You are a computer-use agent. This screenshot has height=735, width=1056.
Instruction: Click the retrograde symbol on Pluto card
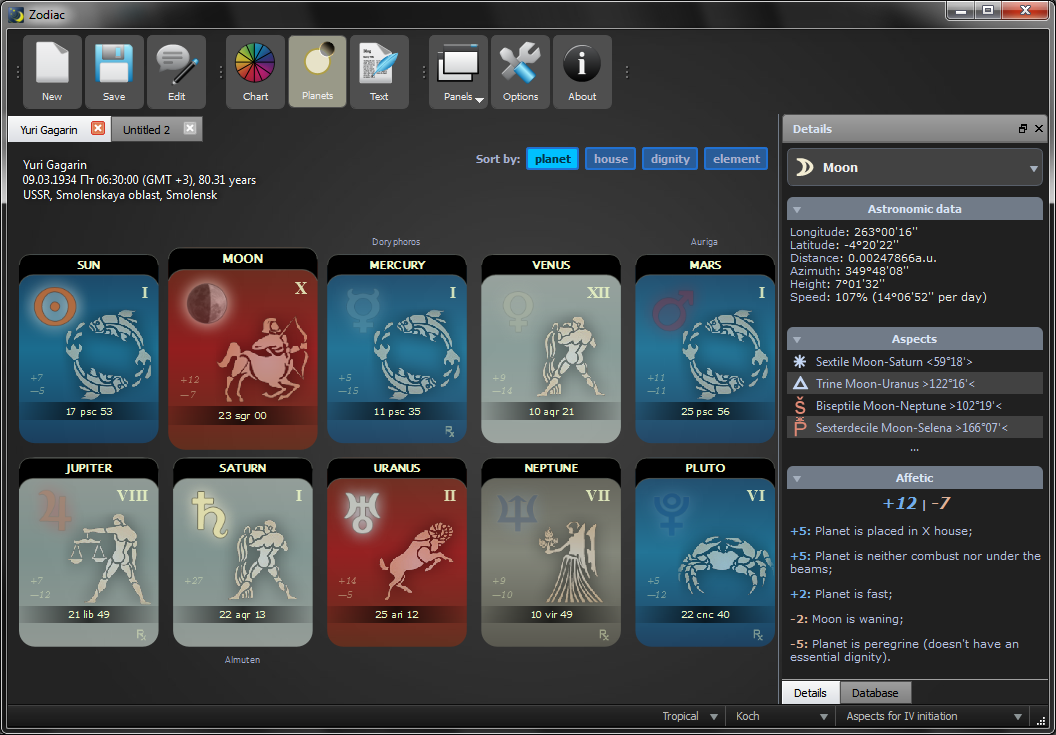click(758, 635)
